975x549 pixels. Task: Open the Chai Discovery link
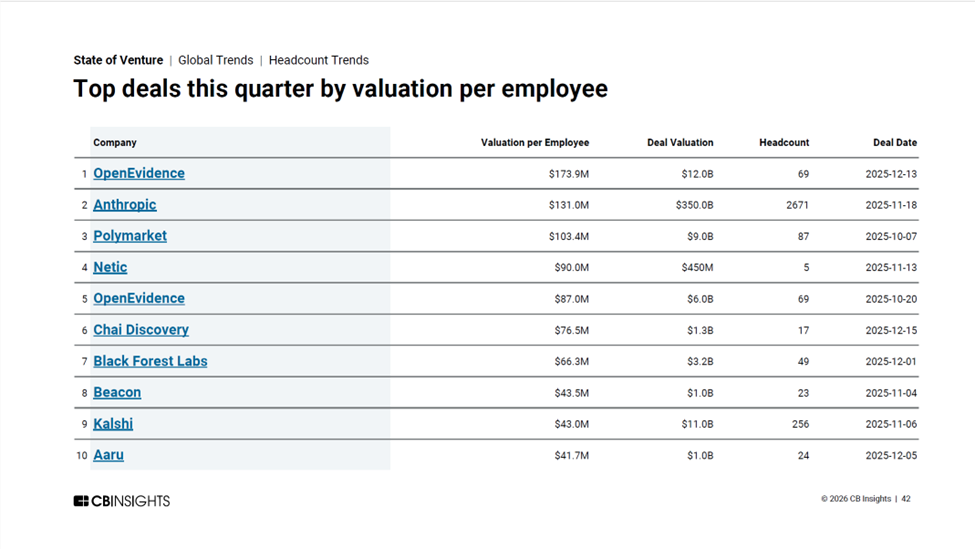141,330
